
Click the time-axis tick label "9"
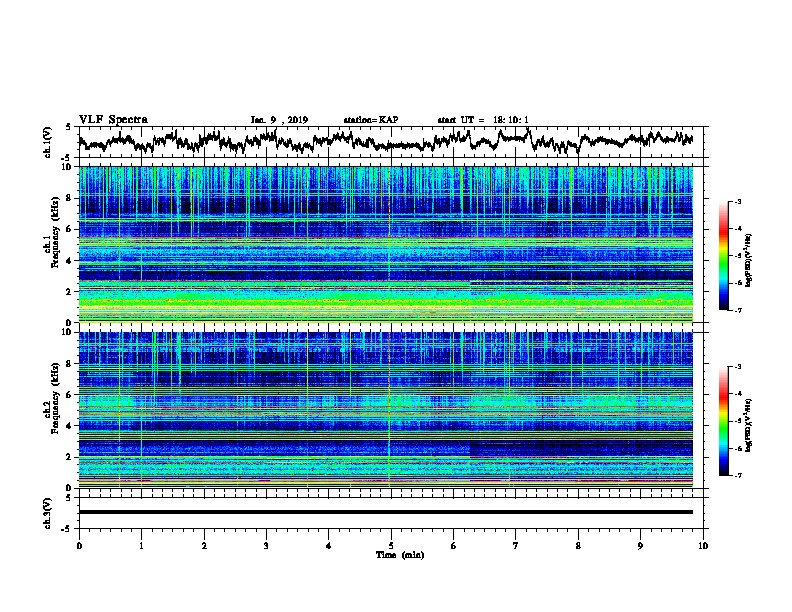(x=640, y=546)
